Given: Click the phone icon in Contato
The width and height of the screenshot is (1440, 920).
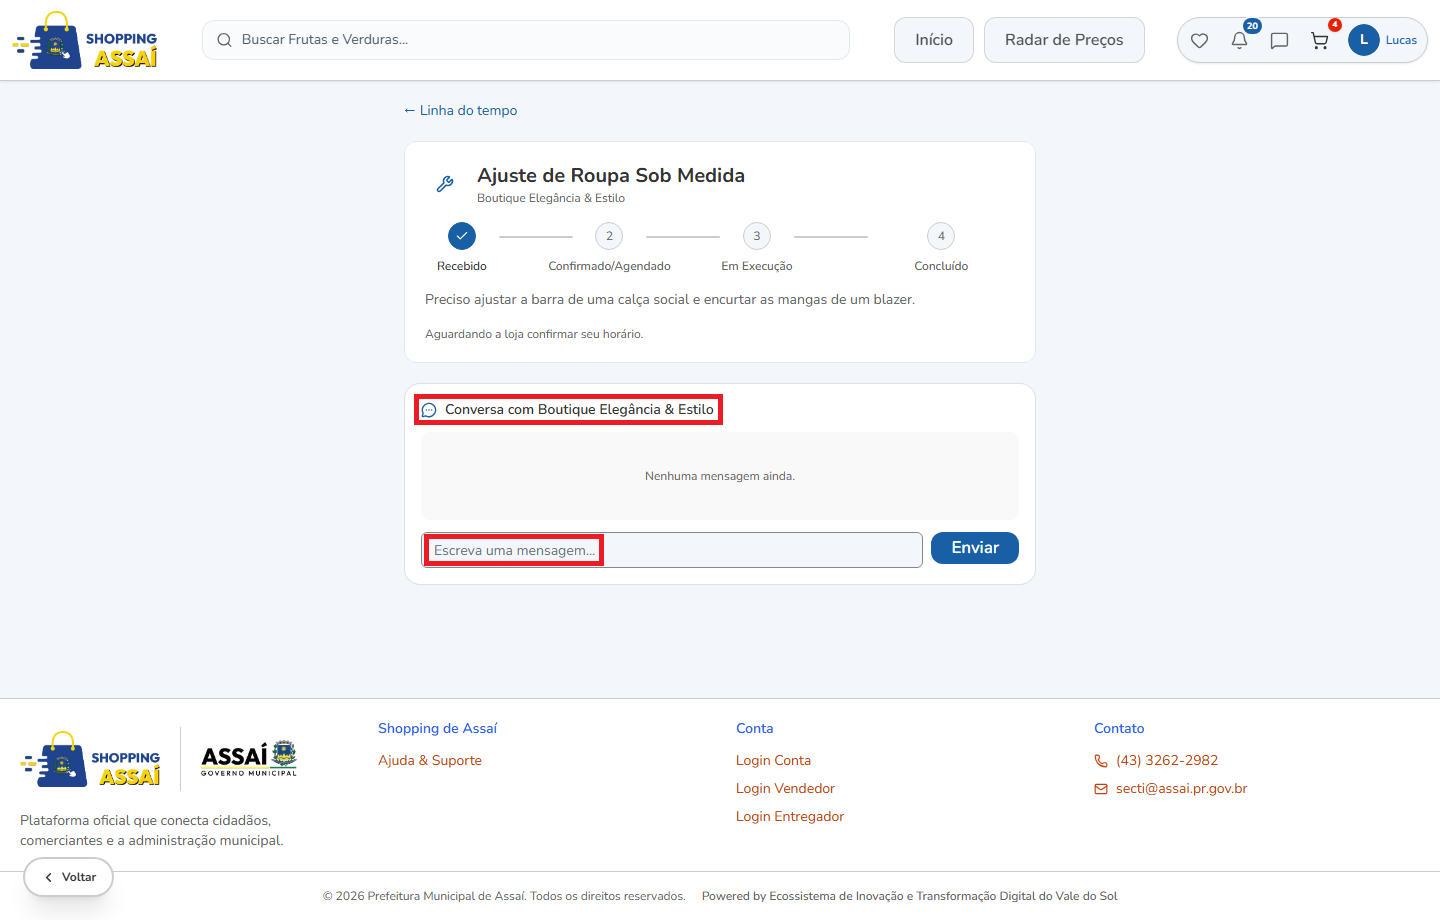Looking at the screenshot, I should [1101, 761].
